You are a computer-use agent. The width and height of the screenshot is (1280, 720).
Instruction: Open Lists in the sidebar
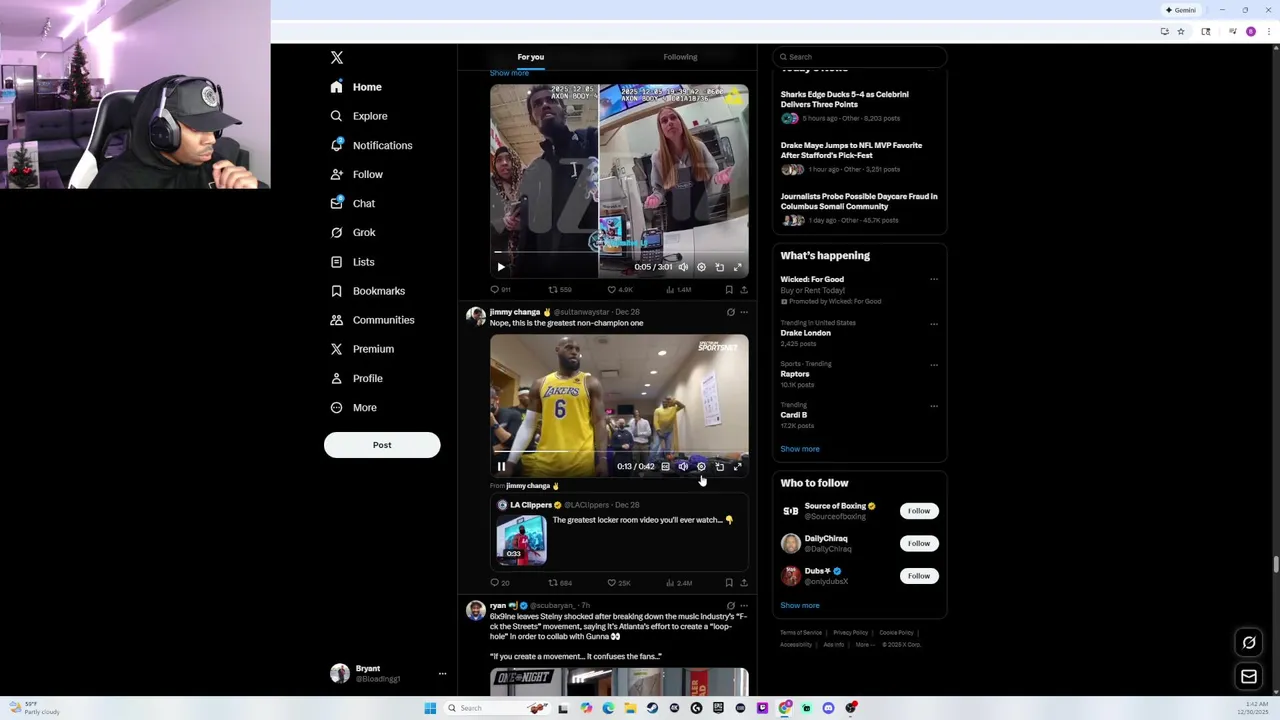tap(353, 262)
